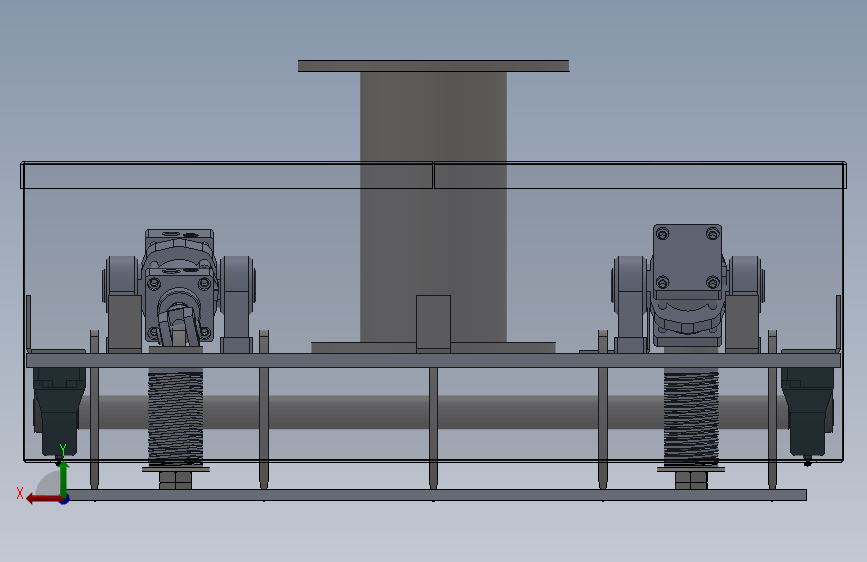The image size is (867, 562).
Task: Select the left coil spring
Action: [x=175, y=419]
